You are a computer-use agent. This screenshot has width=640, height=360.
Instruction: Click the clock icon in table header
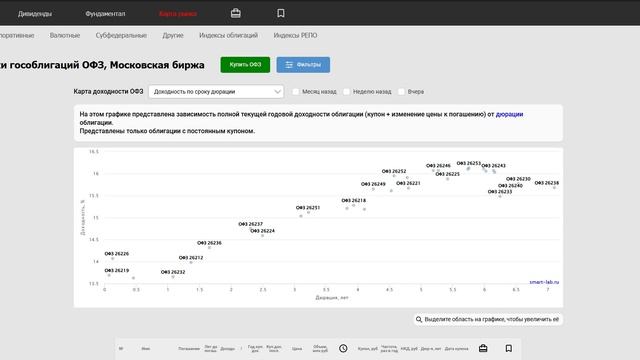343,348
